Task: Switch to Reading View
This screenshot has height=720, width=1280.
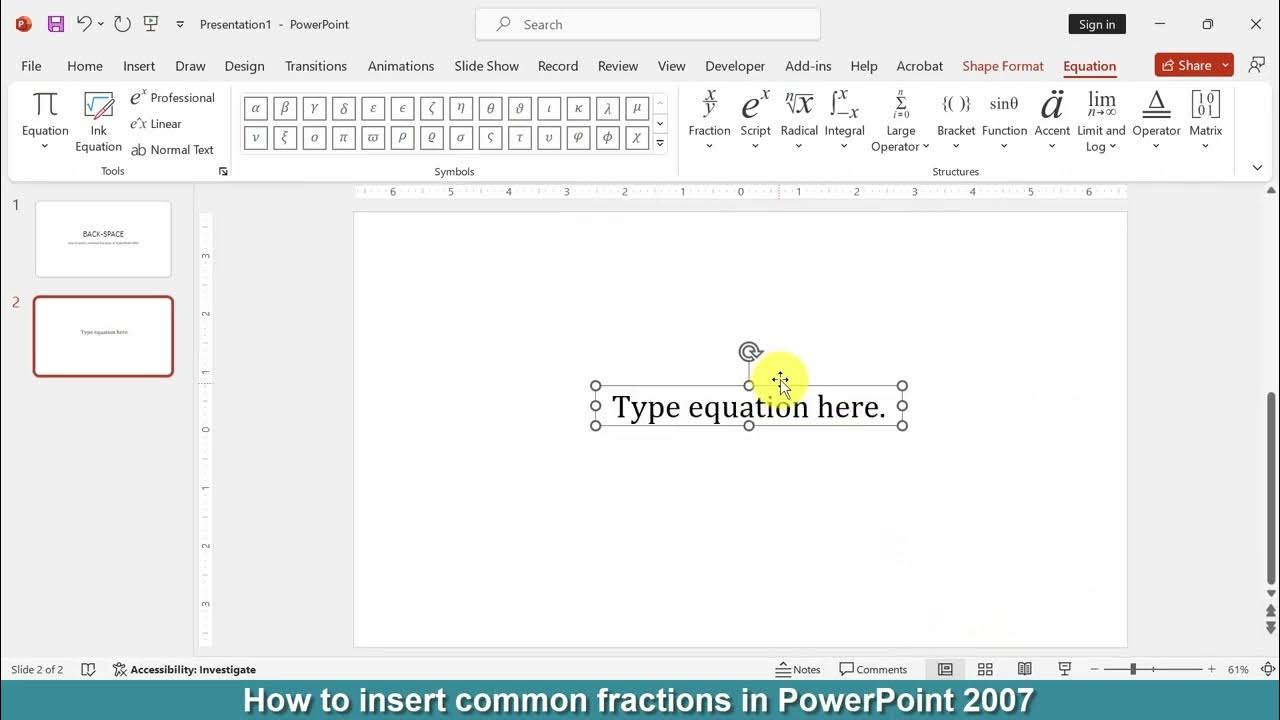Action: click(1025, 669)
